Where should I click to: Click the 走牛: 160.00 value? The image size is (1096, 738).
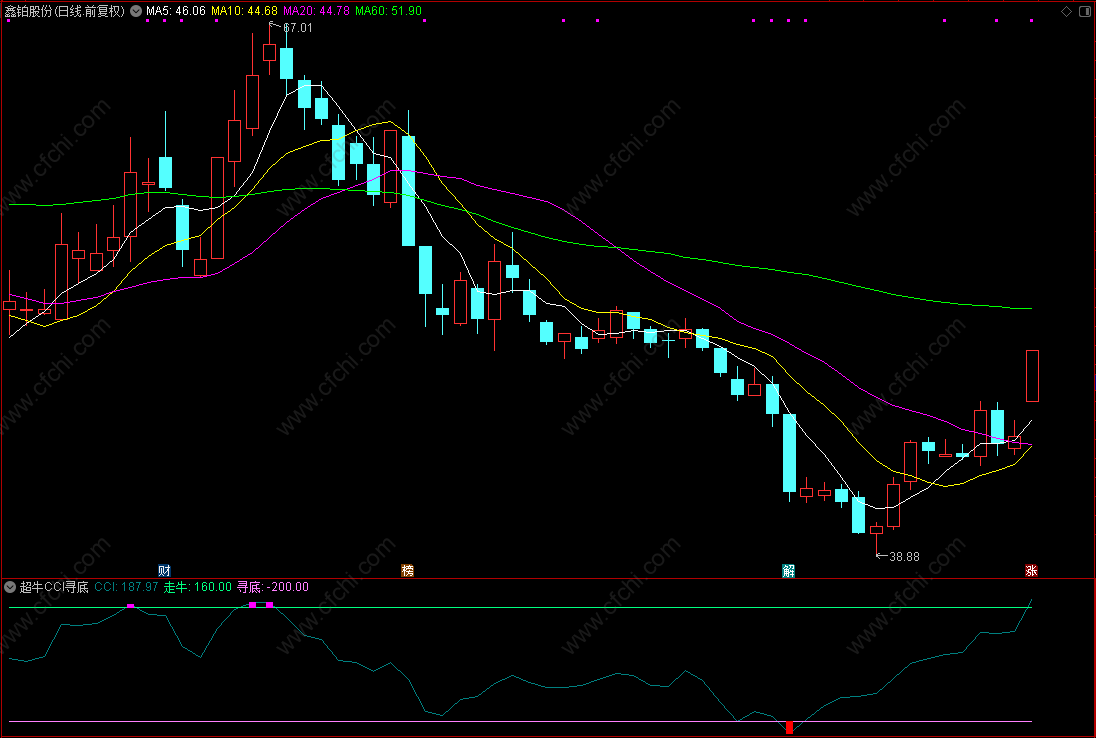pyautogui.click(x=198, y=587)
